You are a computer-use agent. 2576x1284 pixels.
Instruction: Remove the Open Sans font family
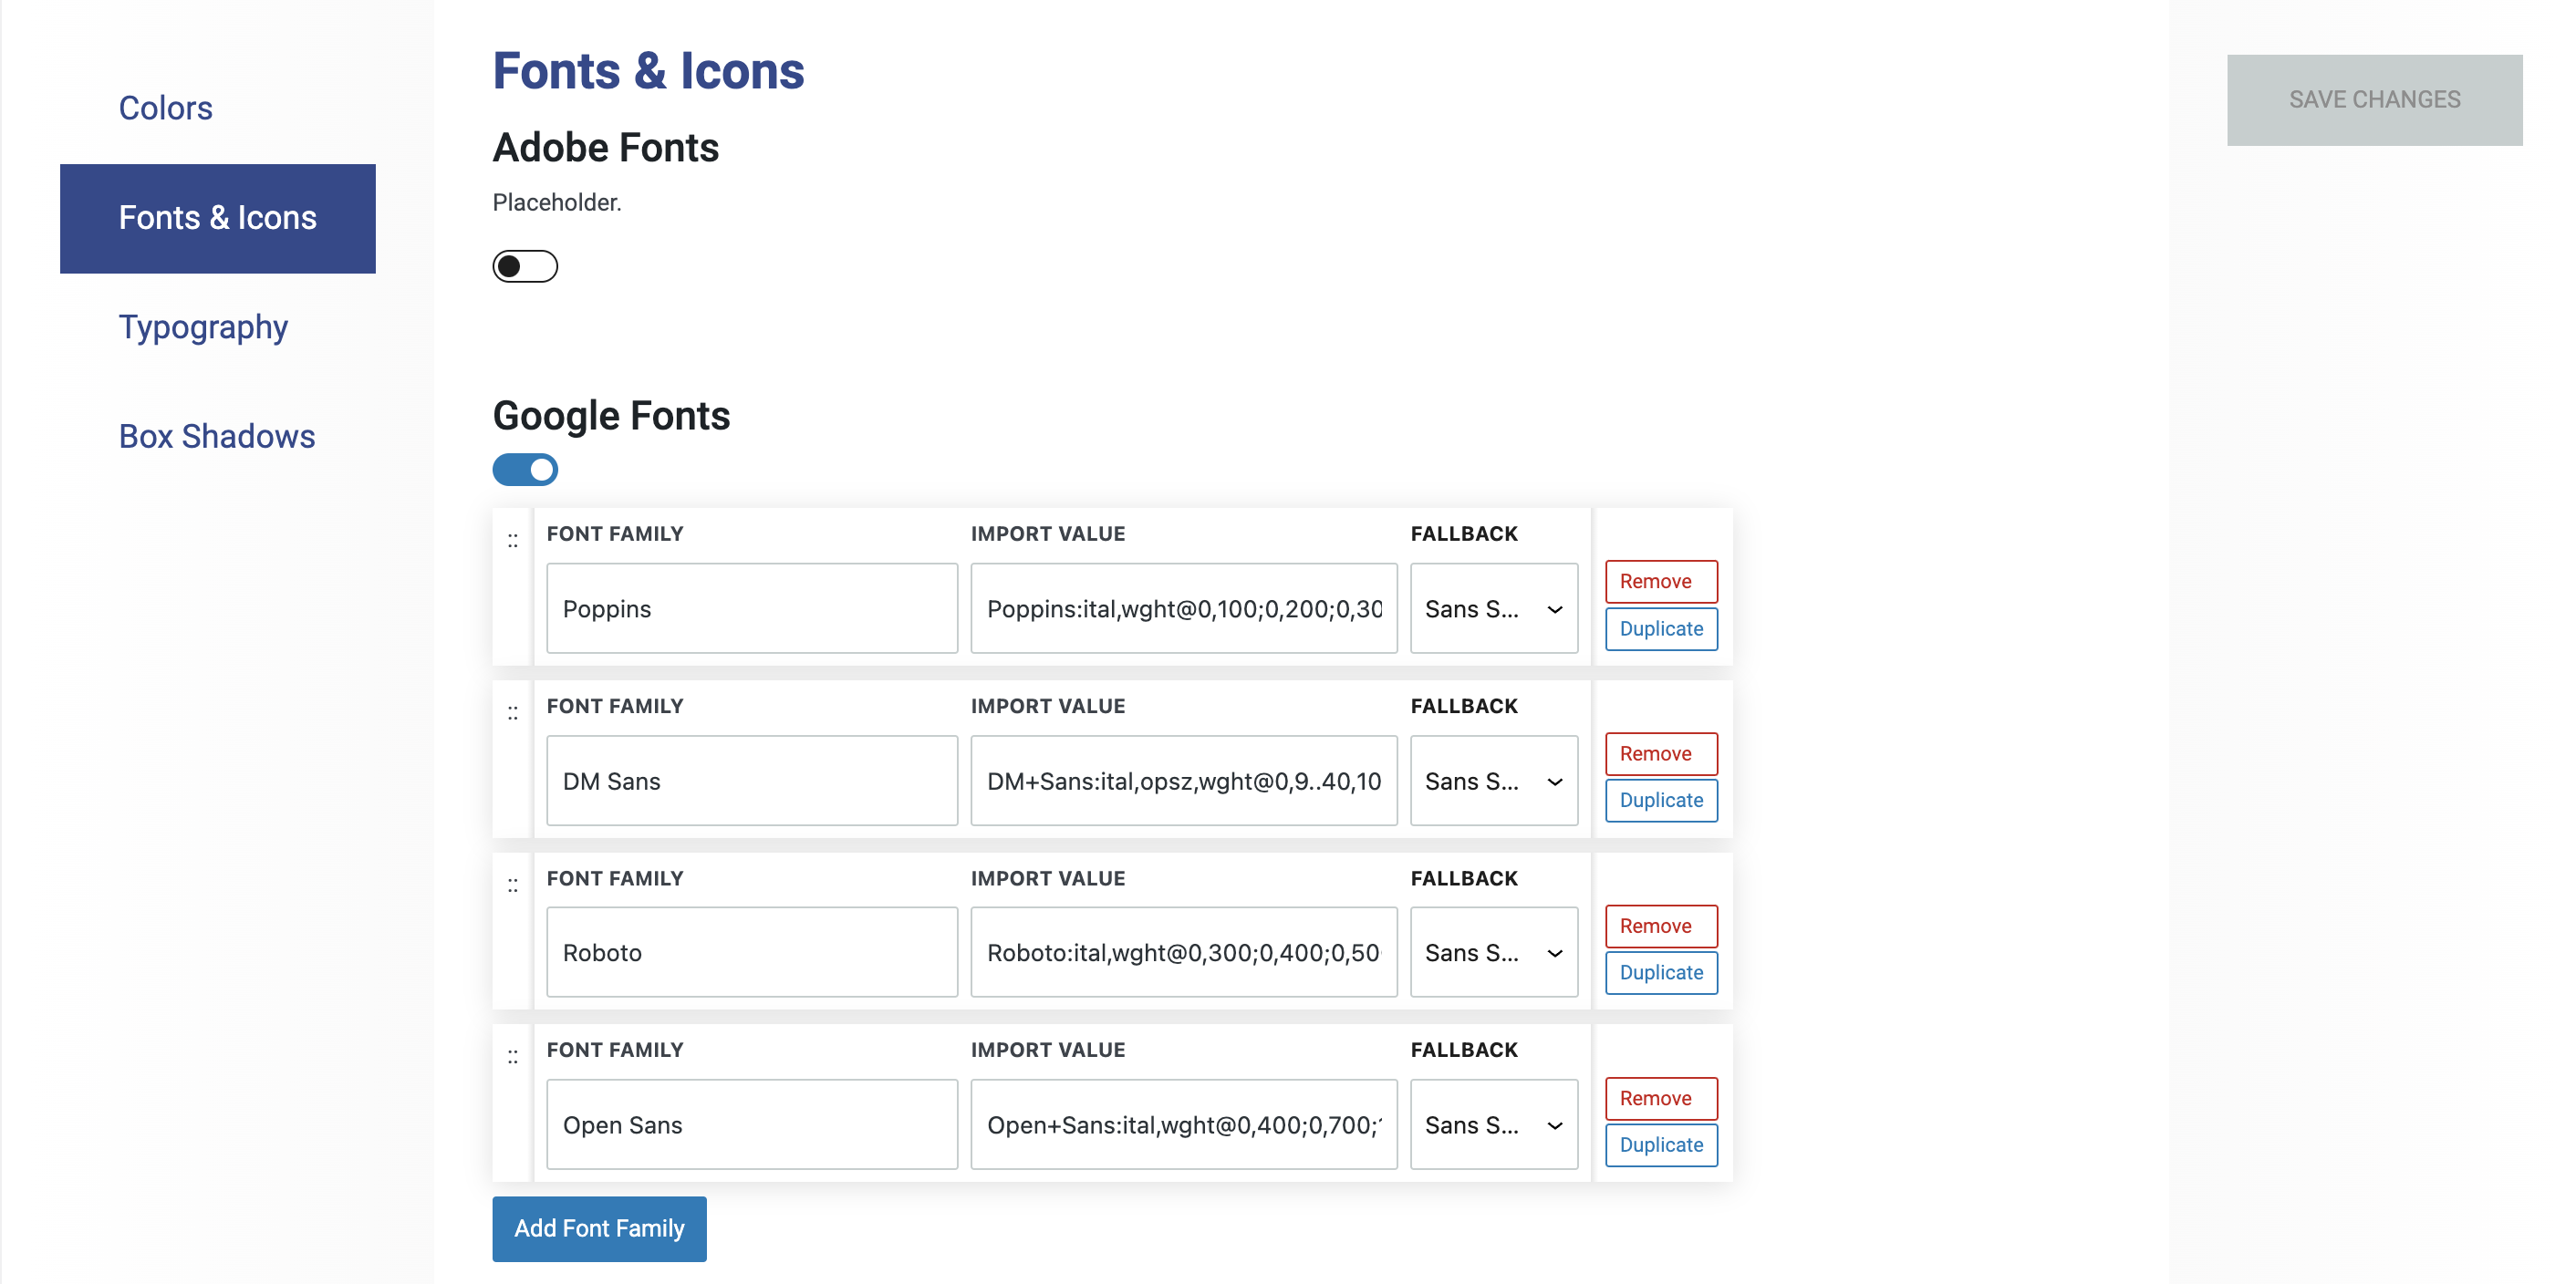coord(1660,1098)
